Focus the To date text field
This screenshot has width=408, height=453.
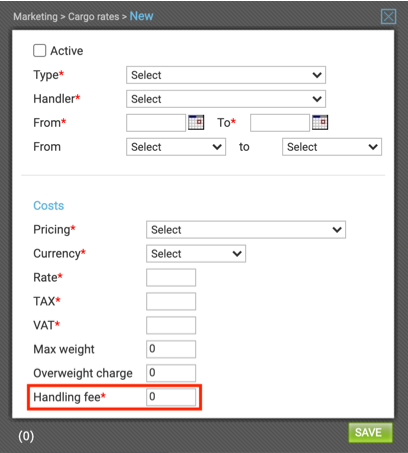pos(280,123)
